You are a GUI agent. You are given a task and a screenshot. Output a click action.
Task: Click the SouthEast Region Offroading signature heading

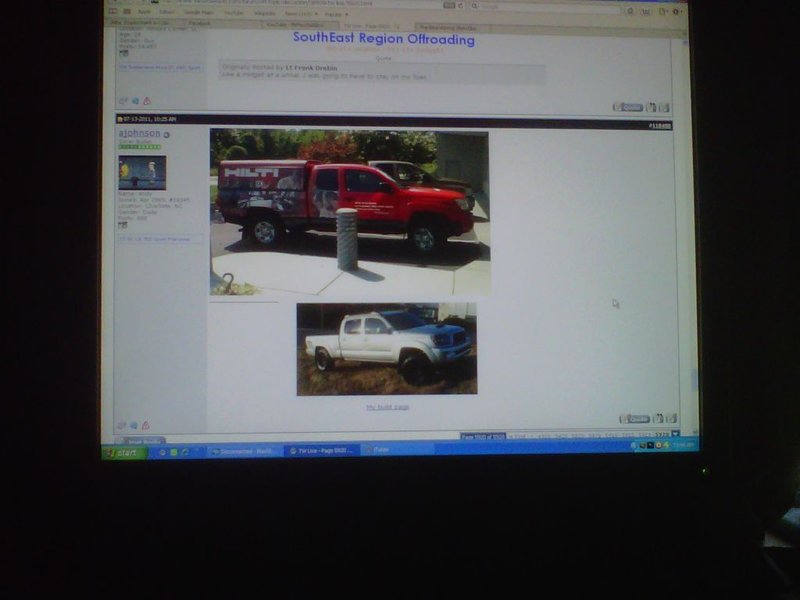click(x=384, y=39)
